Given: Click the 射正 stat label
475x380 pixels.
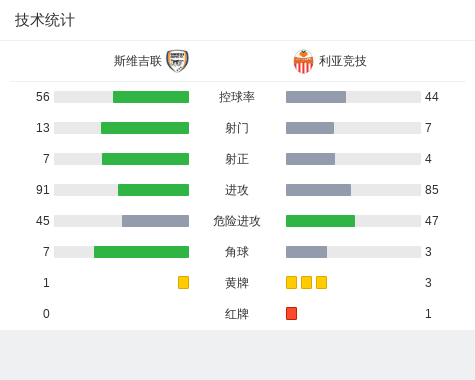Looking at the screenshot, I should 237,159.
